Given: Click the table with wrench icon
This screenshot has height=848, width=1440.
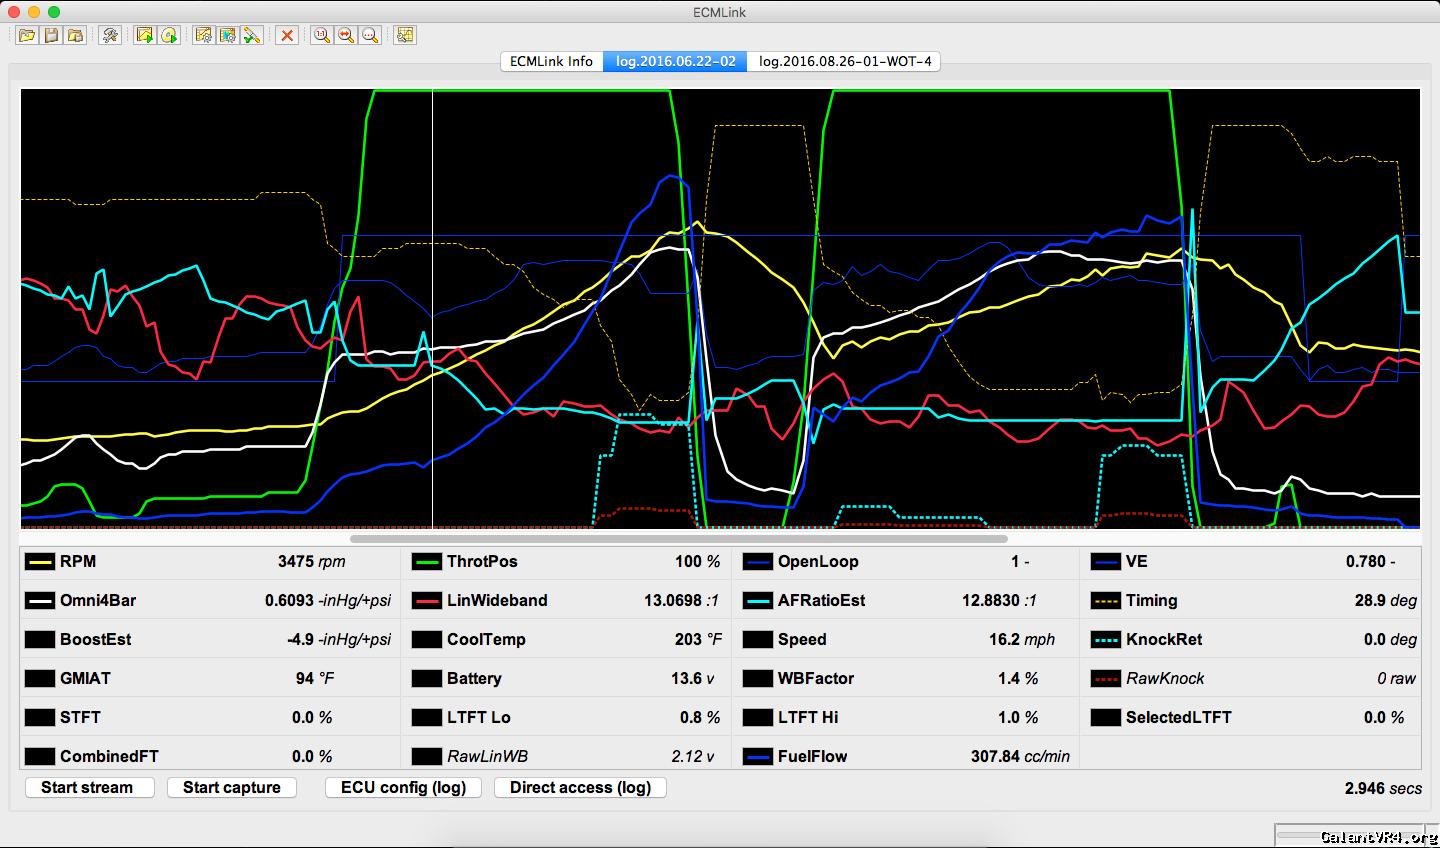Looking at the screenshot, I should click(405, 35).
